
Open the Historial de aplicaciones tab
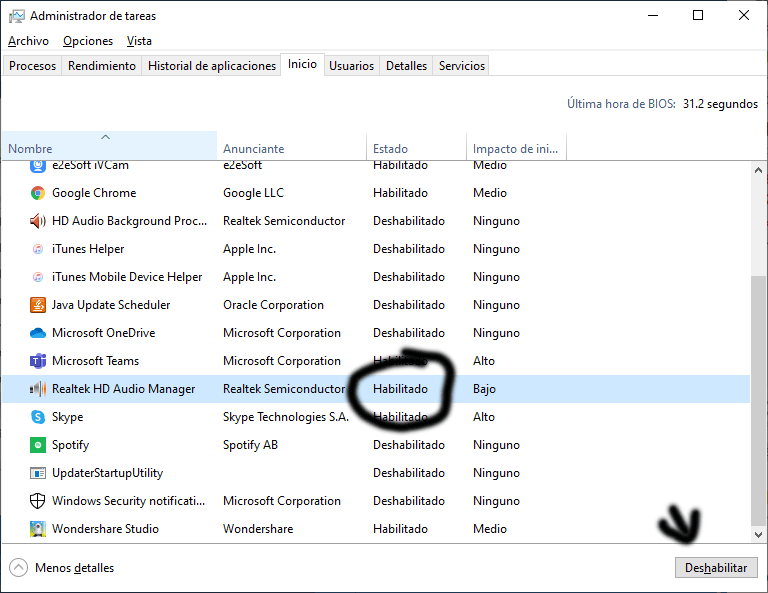click(x=212, y=66)
